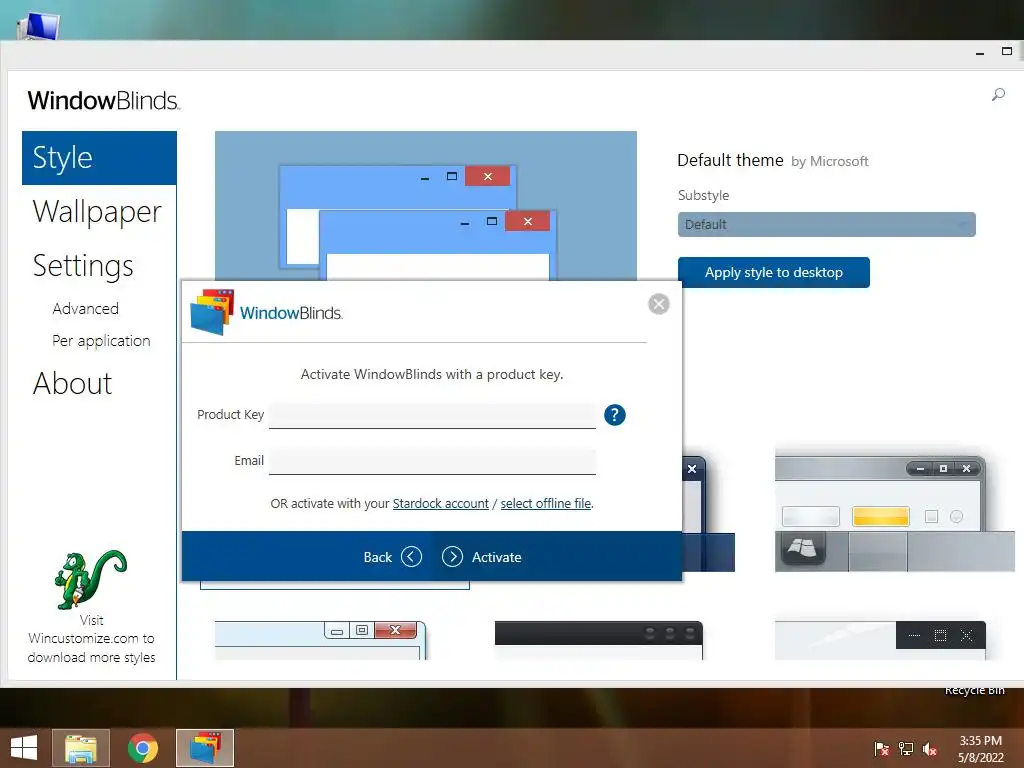Select the large Default theme preview

(x=426, y=206)
